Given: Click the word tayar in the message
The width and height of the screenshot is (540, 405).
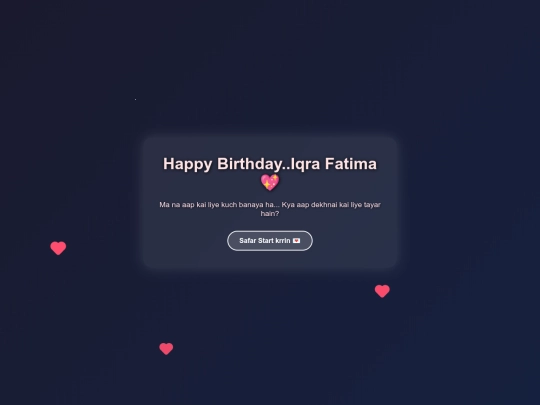Looking at the screenshot, I should point(372,205).
